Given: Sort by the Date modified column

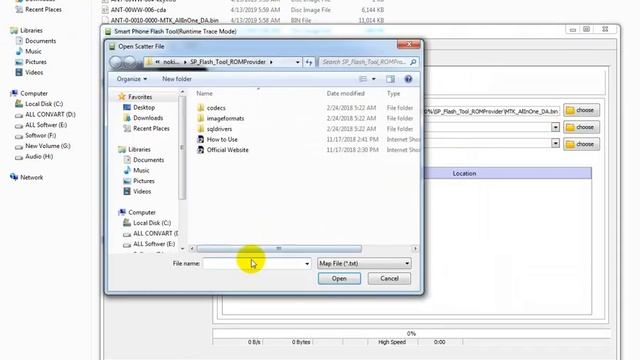Looking at the screenshot, I should [345, 93].
